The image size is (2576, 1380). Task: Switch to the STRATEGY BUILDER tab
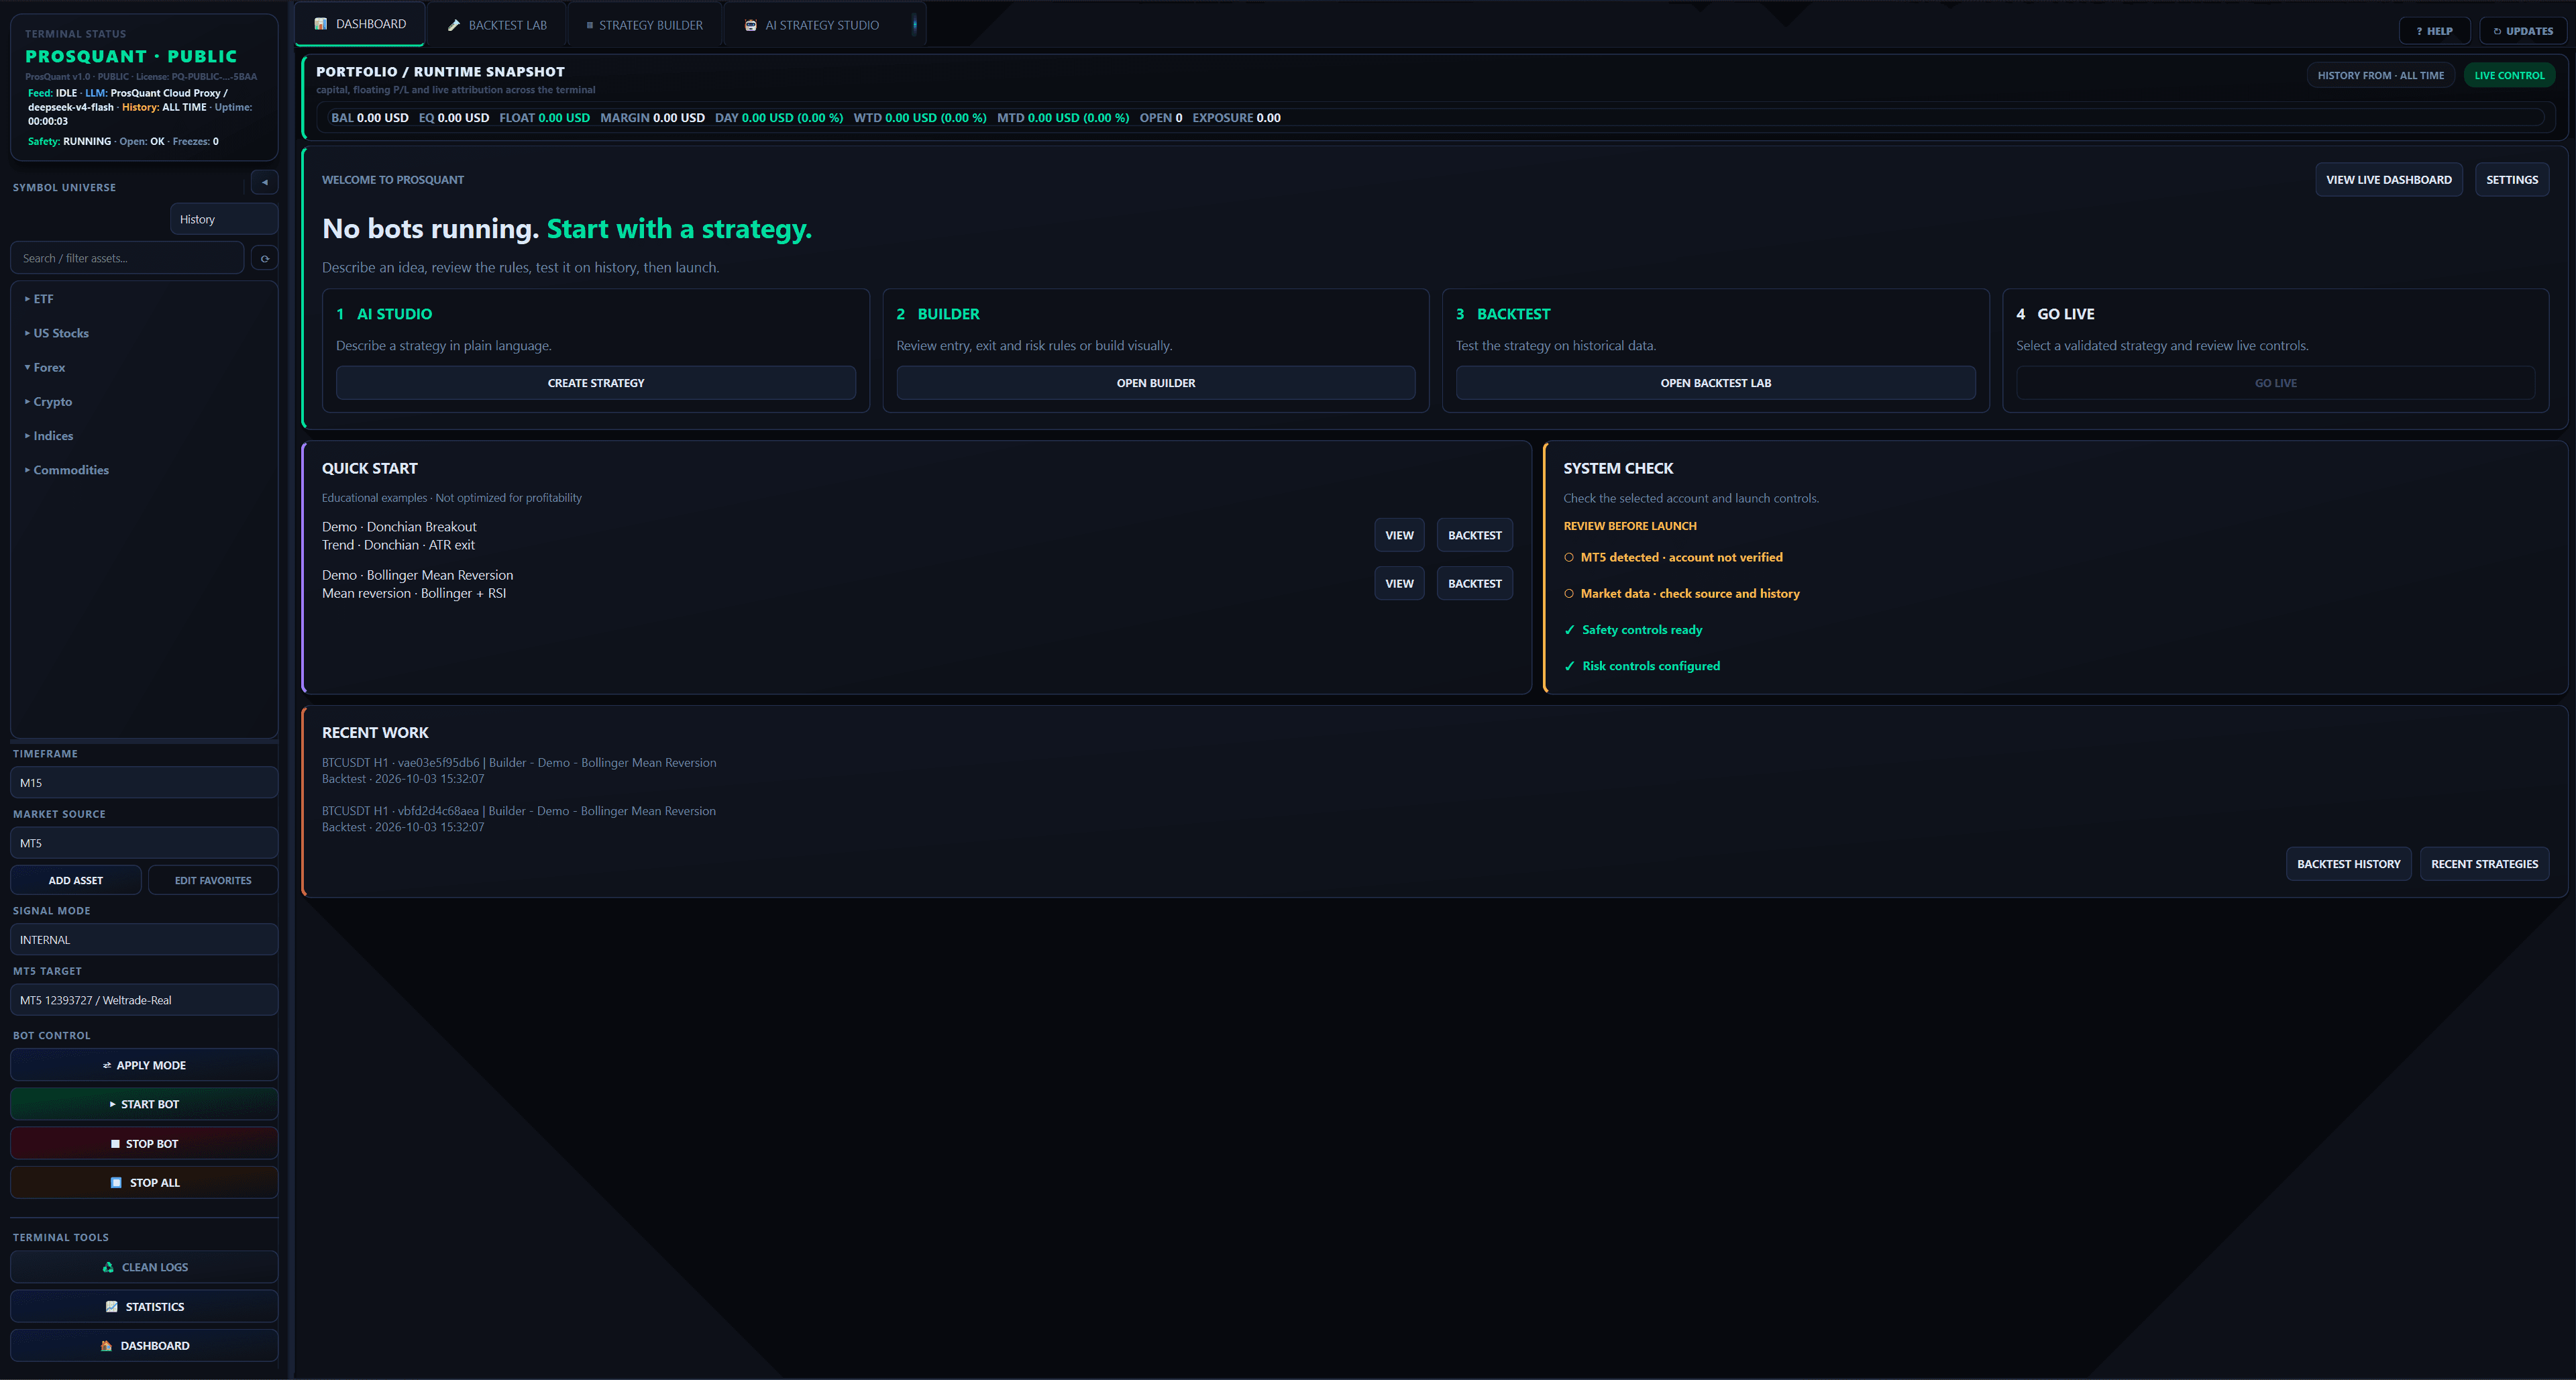pyautogui.click(x=645, y=25)
